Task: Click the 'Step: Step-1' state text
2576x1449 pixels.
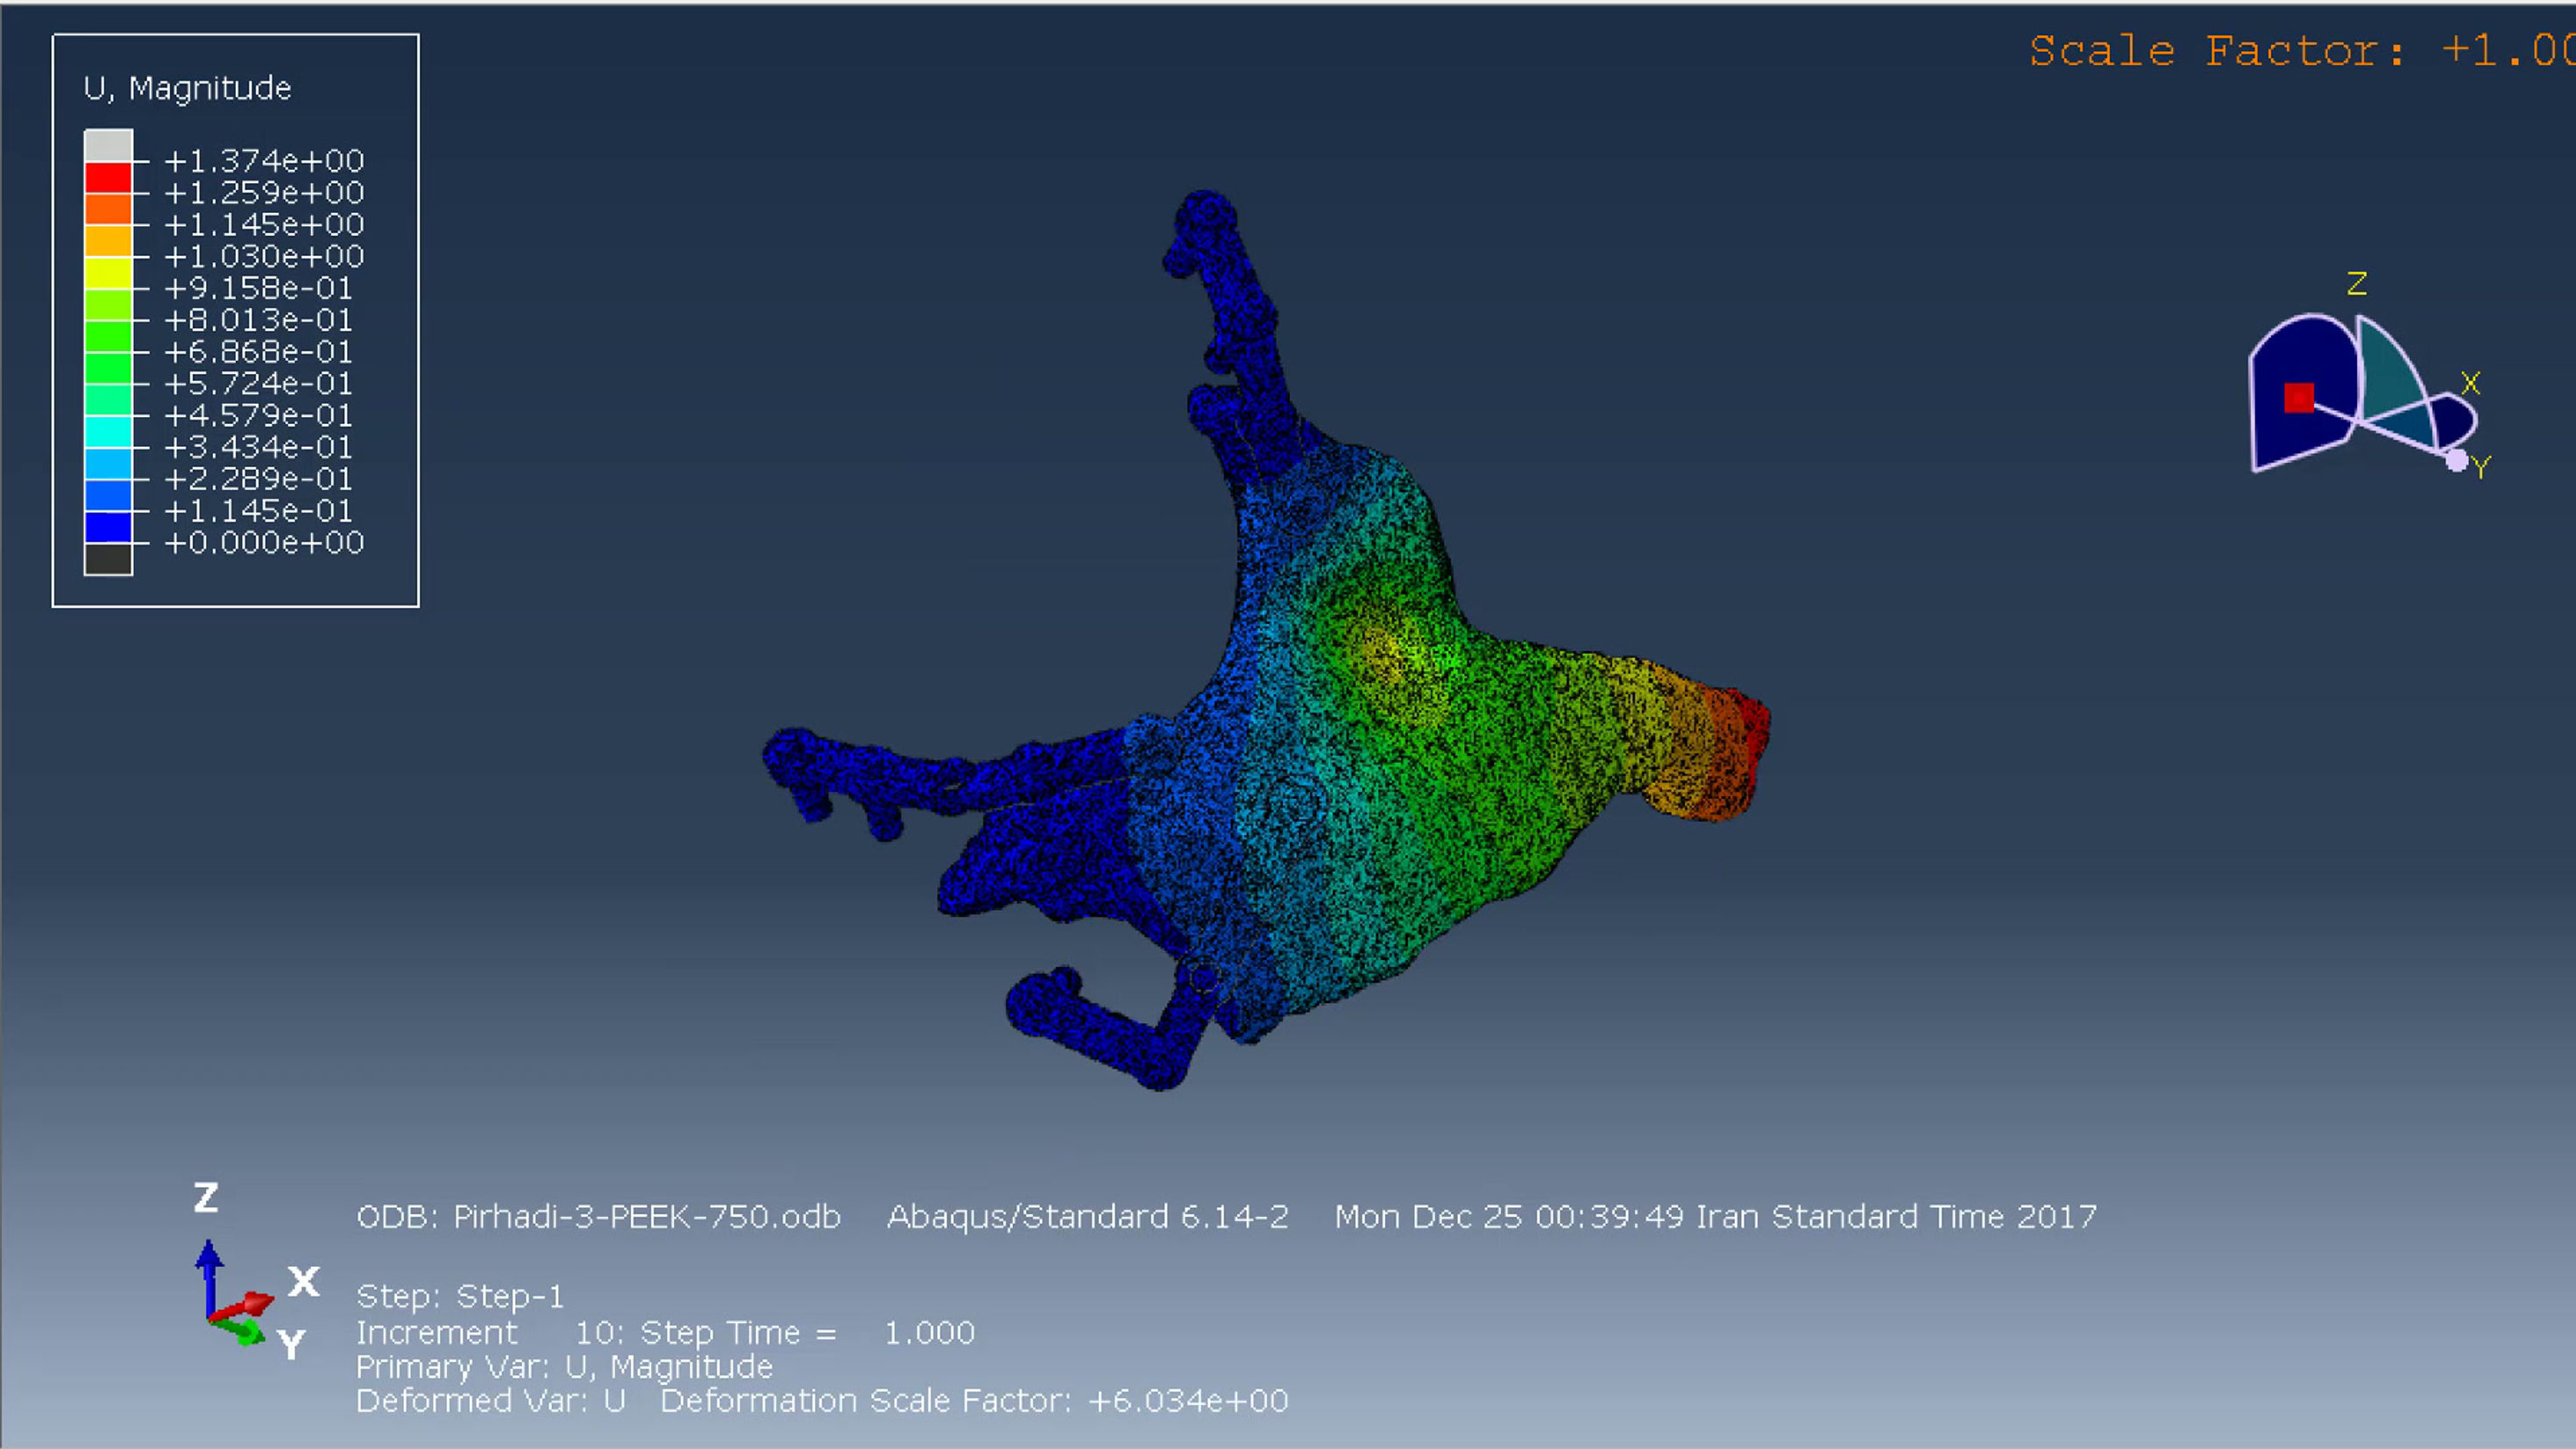Action: (460, 1297)
